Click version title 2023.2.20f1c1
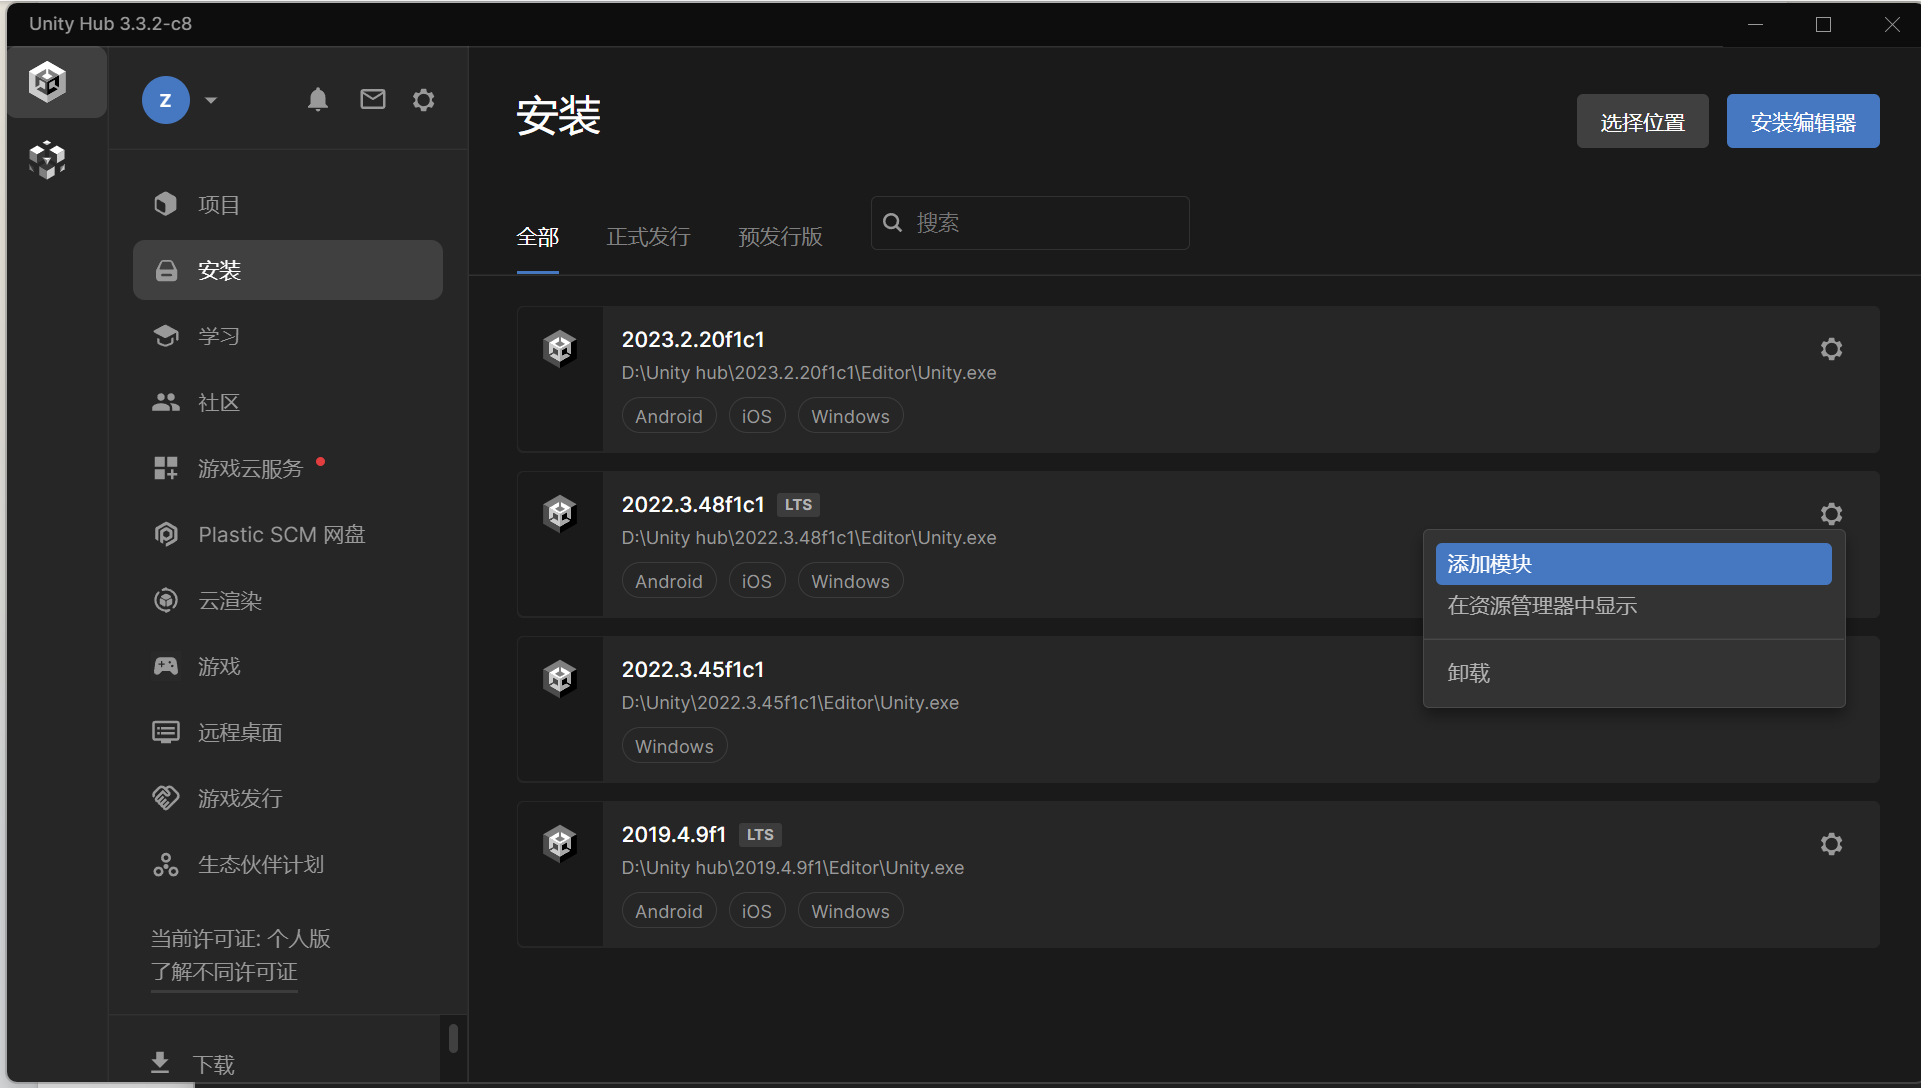This screenshot has width=1921, height=1088. click(693, 340)
